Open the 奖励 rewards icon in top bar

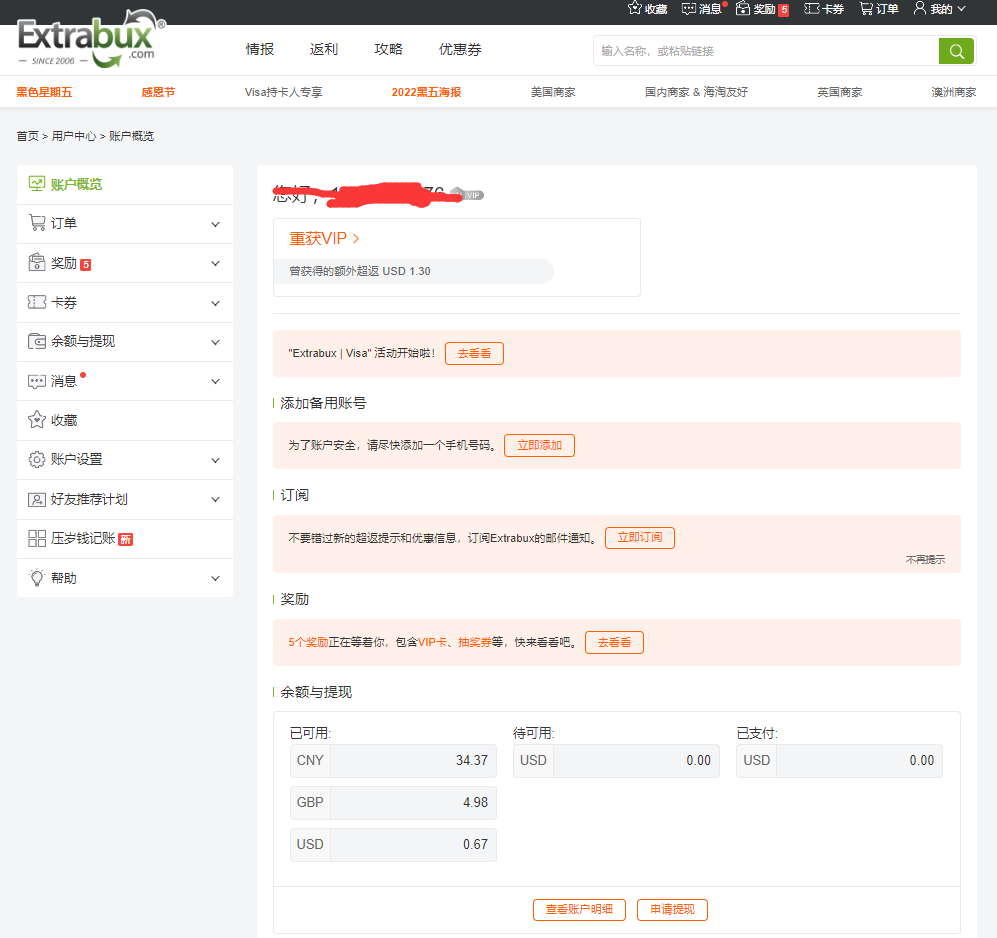(742, 9)
